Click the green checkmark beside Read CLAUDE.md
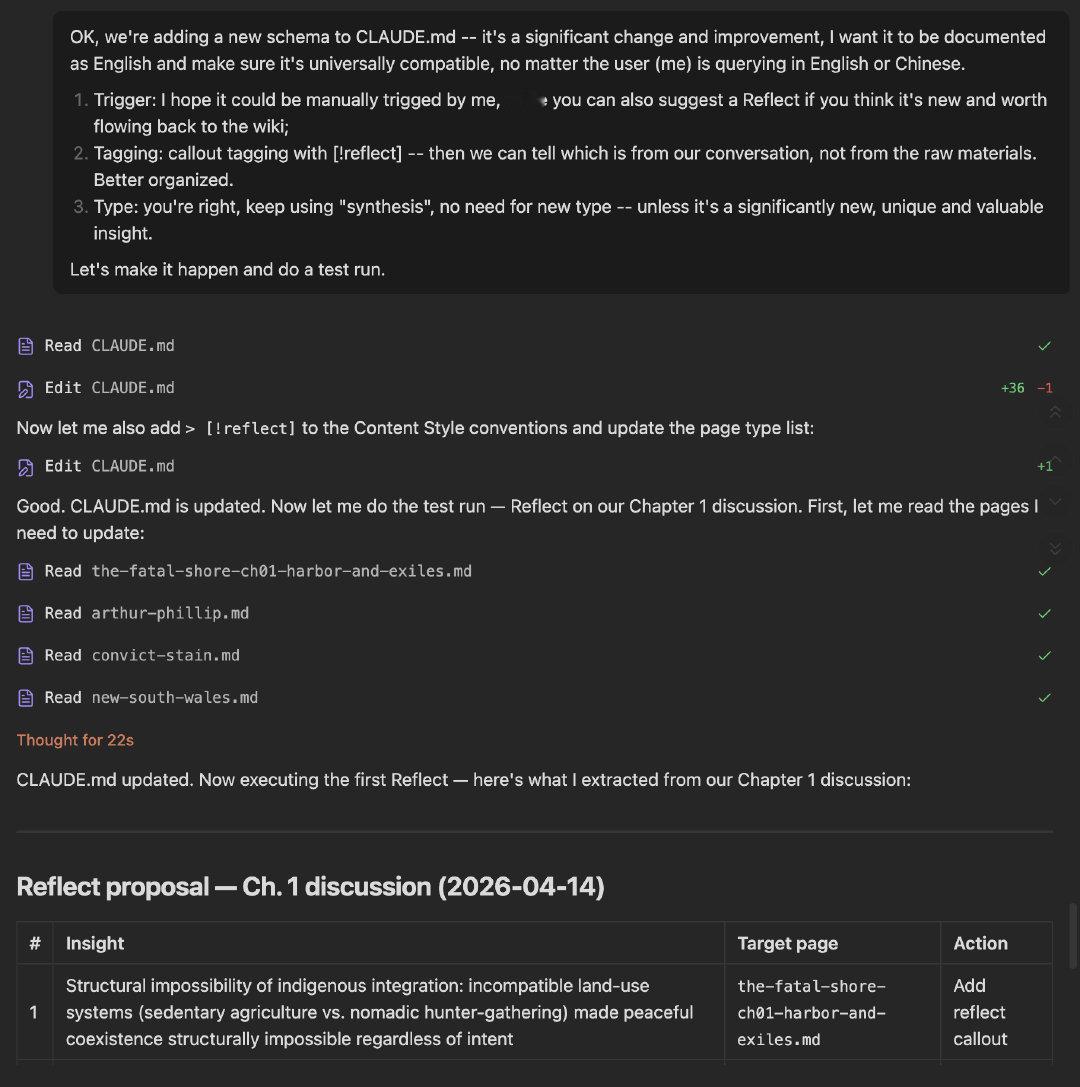This screenshot has height=1087, width=1080. (1045, 345)
